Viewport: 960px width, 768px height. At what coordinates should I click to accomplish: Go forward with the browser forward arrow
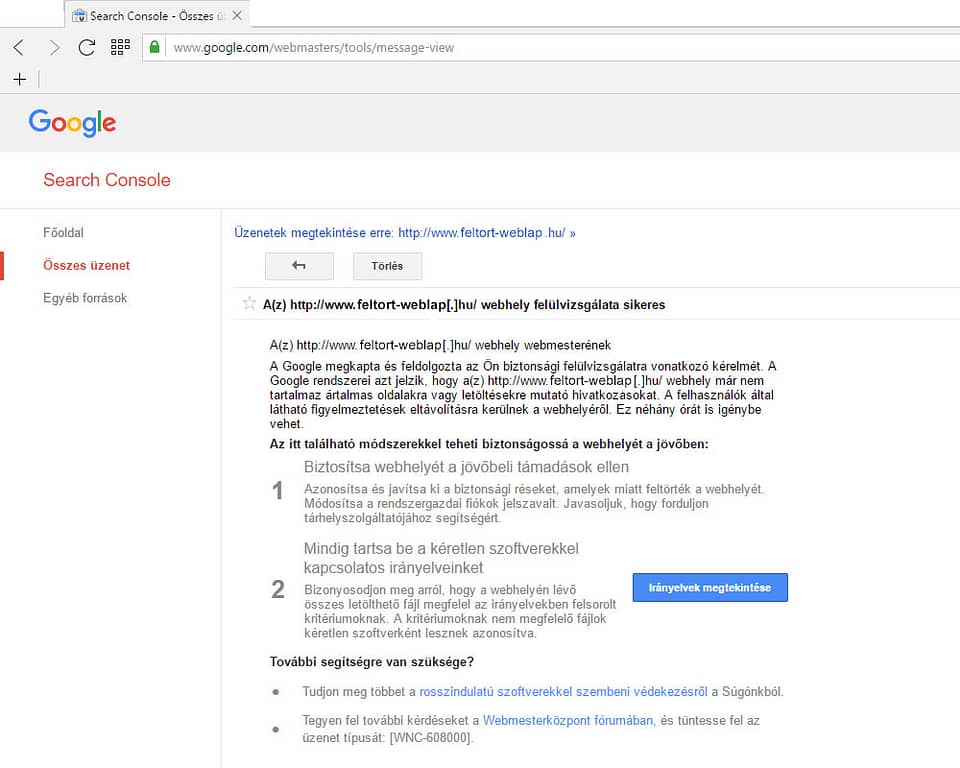[54, 47]
